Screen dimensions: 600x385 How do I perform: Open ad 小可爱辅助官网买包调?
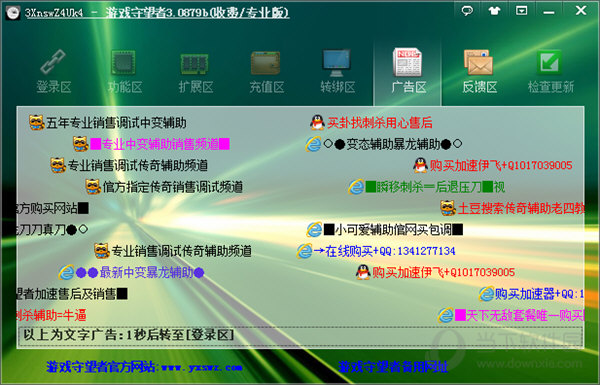[393, 230]
